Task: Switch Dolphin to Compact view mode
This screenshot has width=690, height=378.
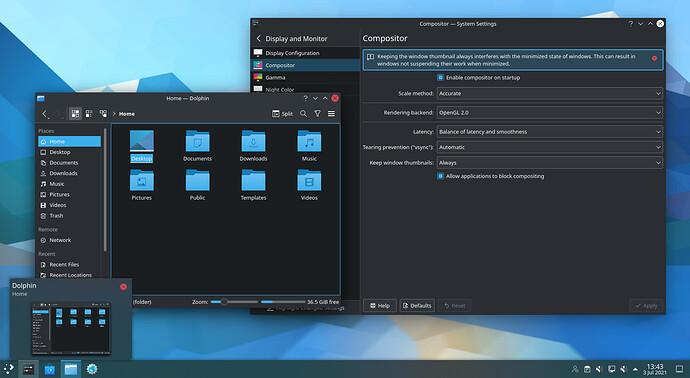Action: pos(89,114)
